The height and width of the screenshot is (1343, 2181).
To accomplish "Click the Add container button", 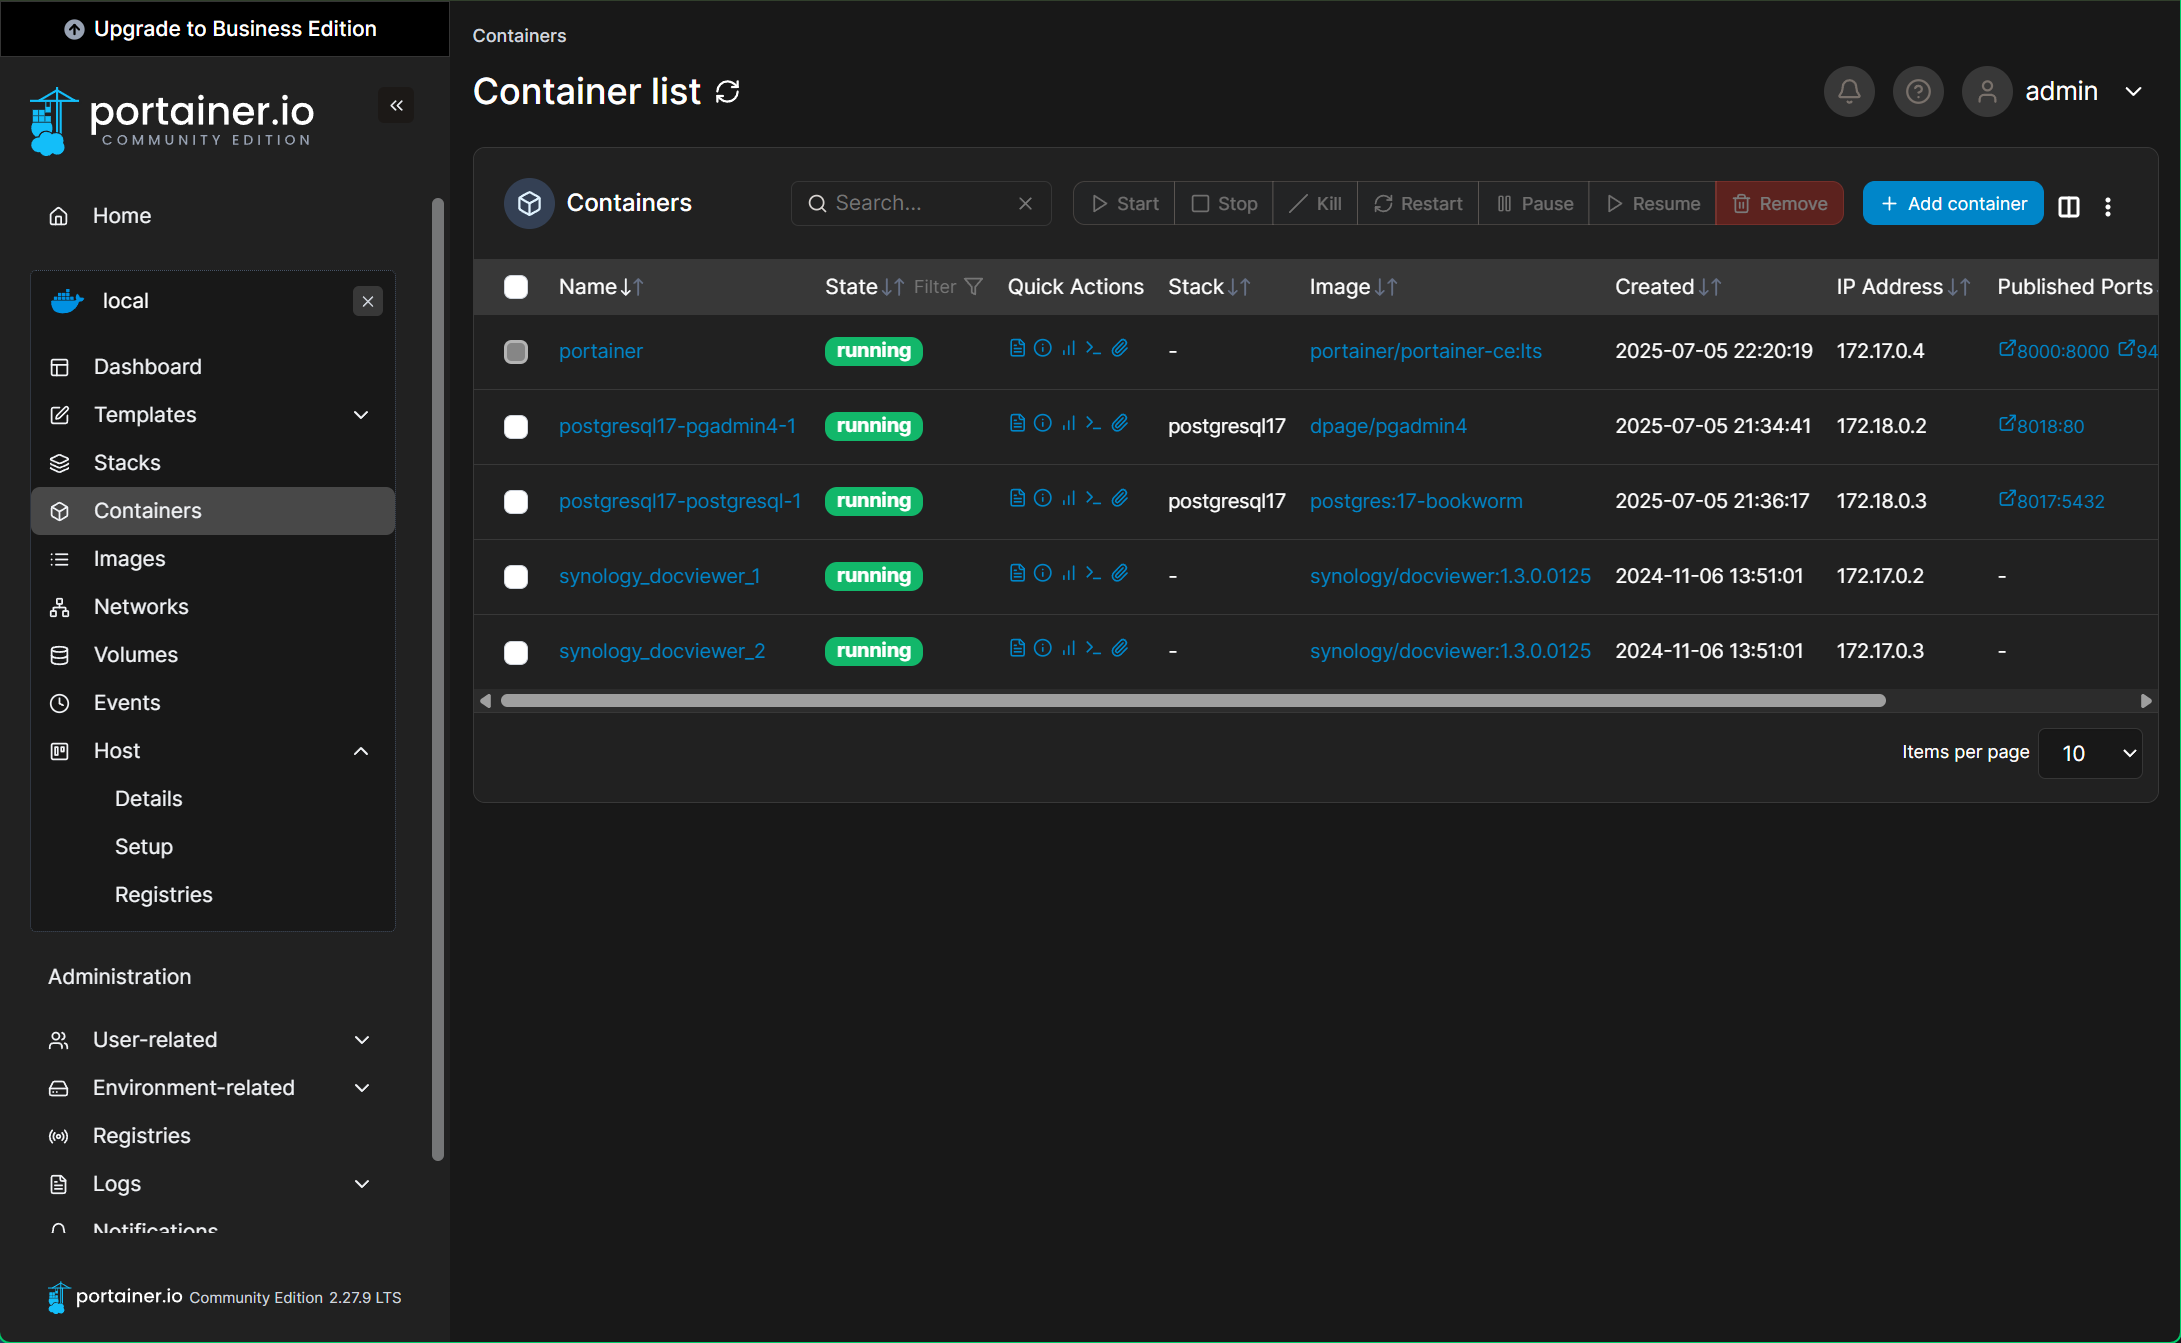I will [x=1952, y=203].
